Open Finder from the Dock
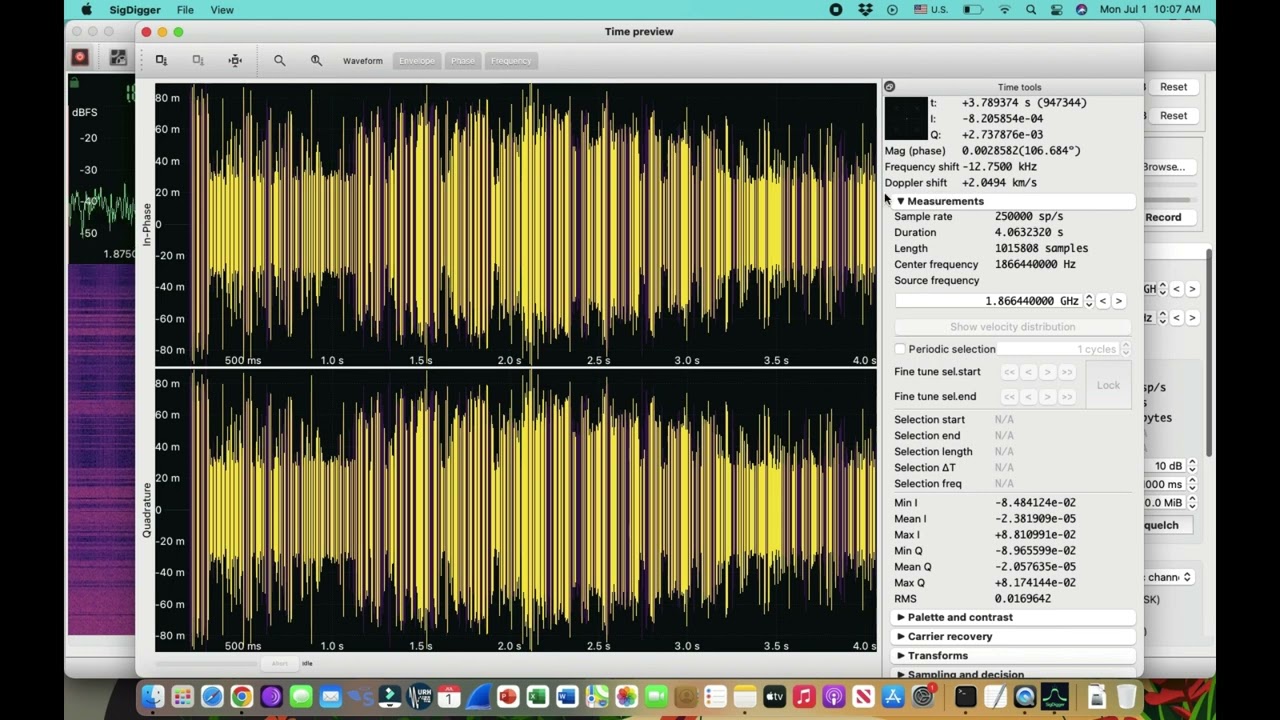 [152, 696]
